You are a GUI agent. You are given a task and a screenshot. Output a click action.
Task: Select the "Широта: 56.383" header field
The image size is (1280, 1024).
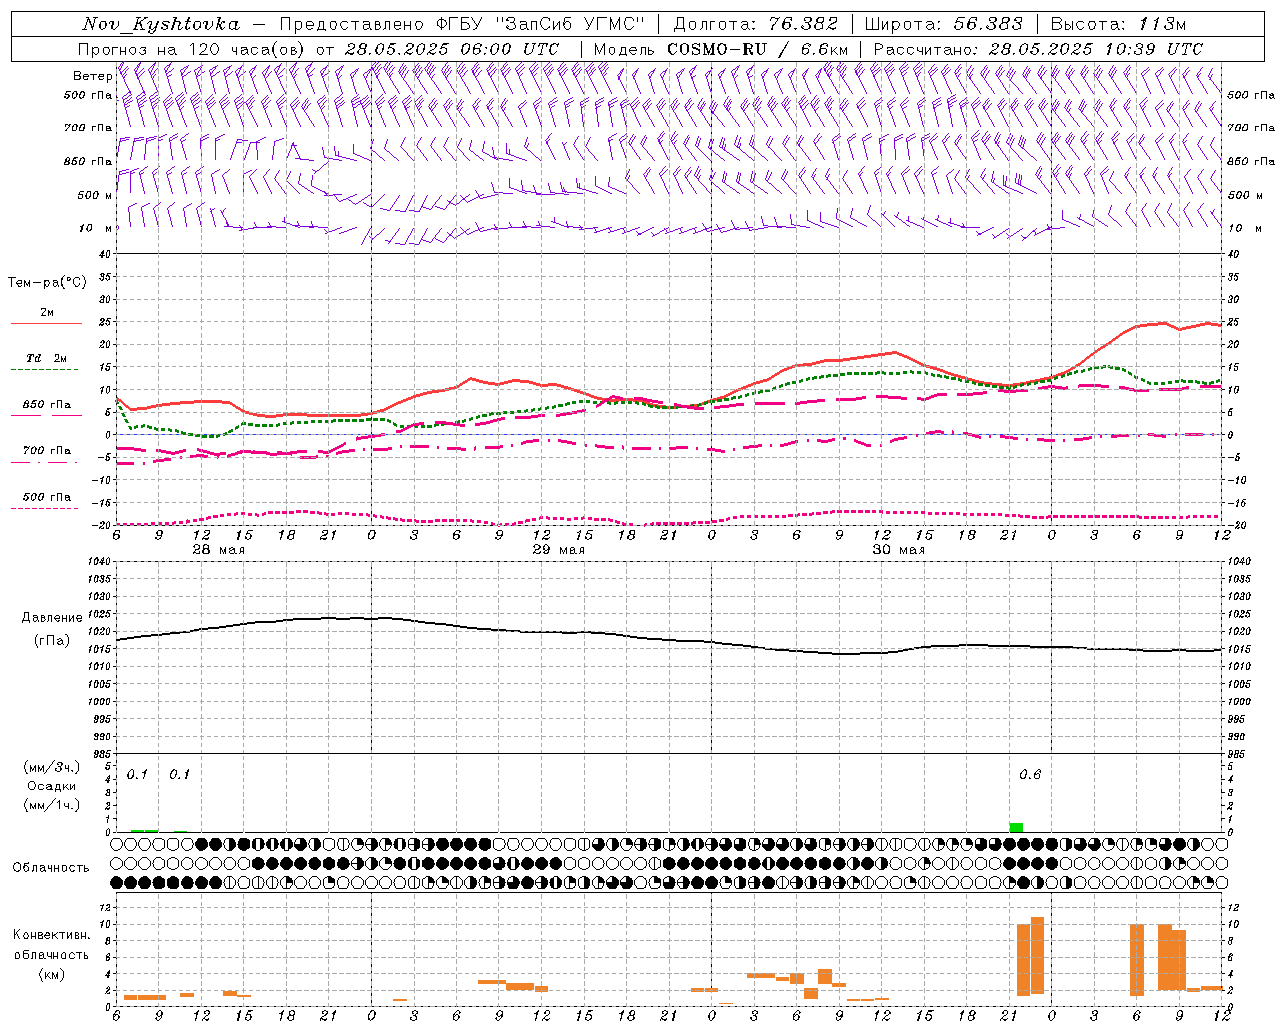(x=944, y=24)
